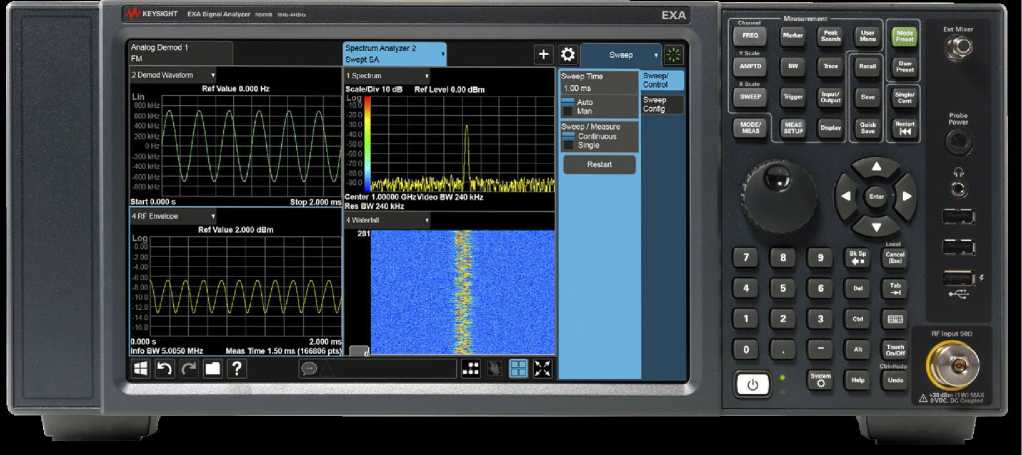Viewport: 1022px width, 455px height.
Task: Click the undo arrow in bottom toolbar
Action: (x=164, y=368)
